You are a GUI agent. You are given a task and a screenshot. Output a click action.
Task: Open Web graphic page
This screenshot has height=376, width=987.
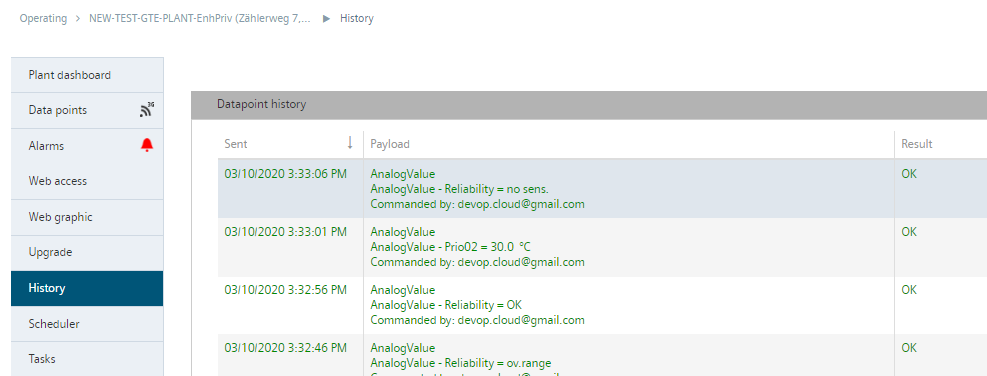(87, 217)
